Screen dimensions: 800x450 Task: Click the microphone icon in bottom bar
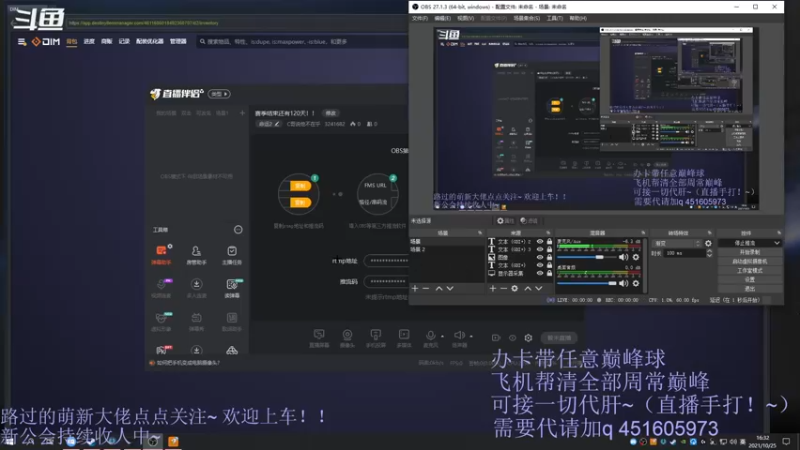pyautogui.click(x=431, y=337)
